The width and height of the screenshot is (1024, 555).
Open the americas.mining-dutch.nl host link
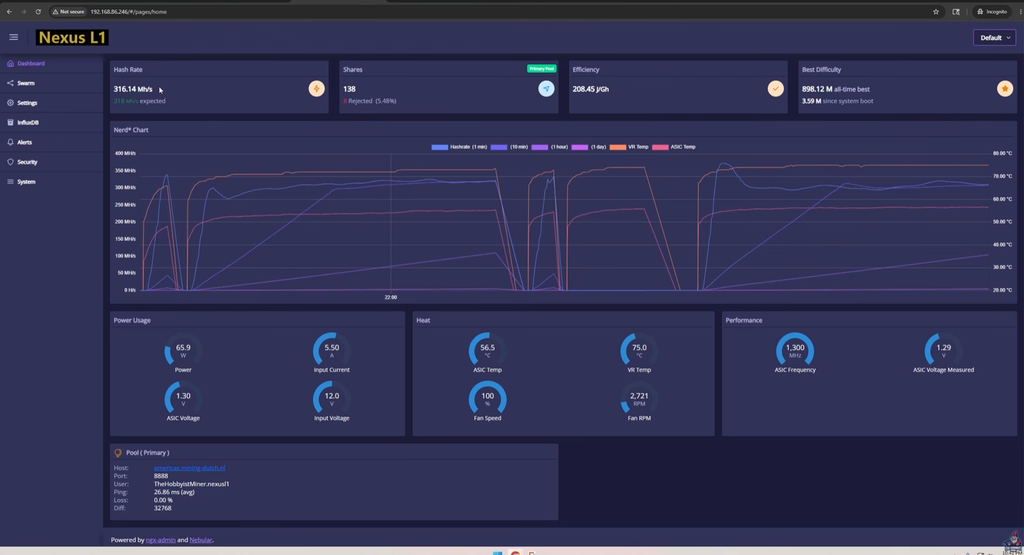(x=189, y=468)
